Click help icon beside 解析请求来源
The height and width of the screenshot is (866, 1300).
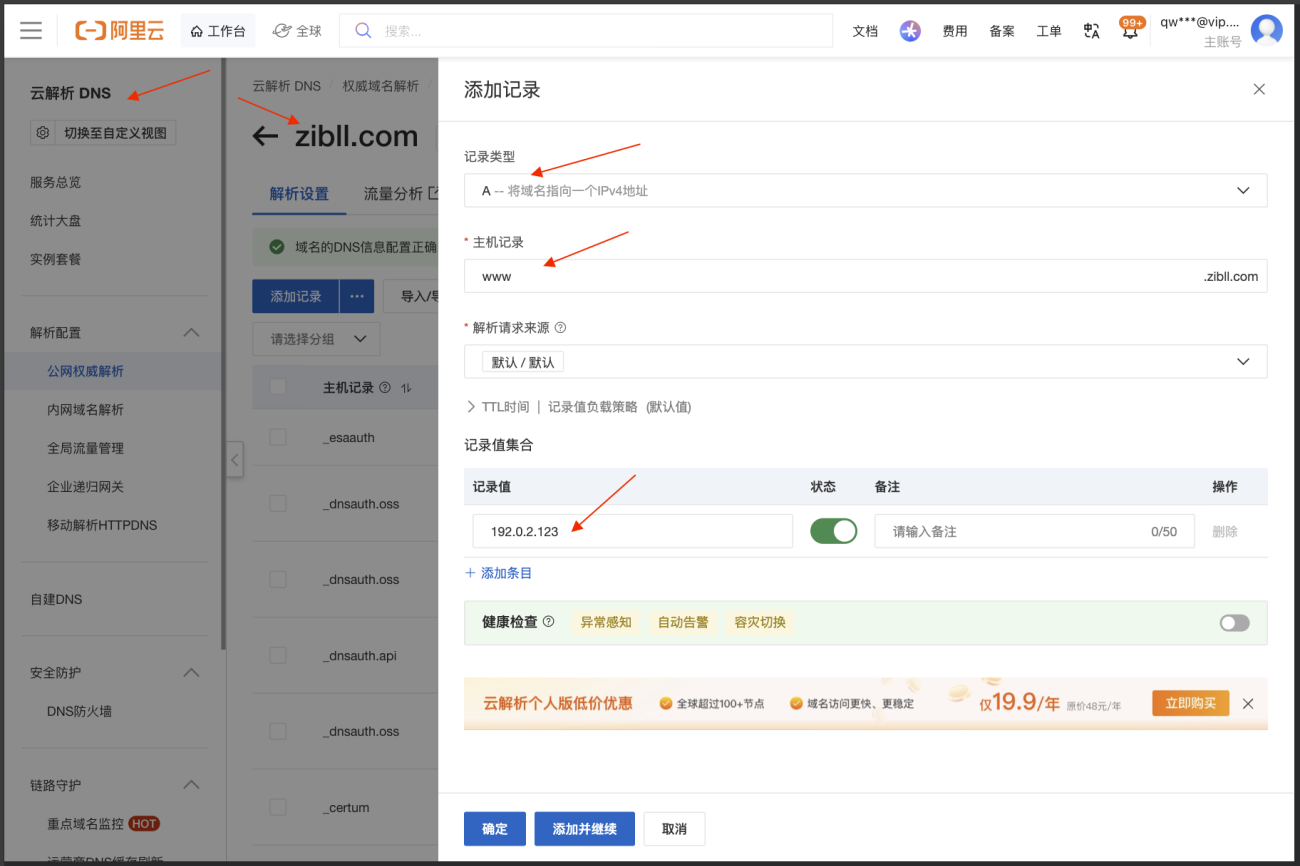(560, 327)
